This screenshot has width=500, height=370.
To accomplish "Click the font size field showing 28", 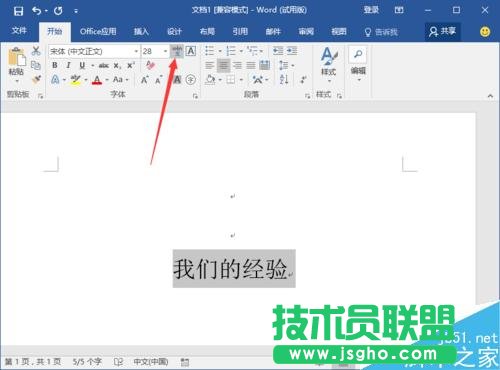I will (x=152, y=51).
